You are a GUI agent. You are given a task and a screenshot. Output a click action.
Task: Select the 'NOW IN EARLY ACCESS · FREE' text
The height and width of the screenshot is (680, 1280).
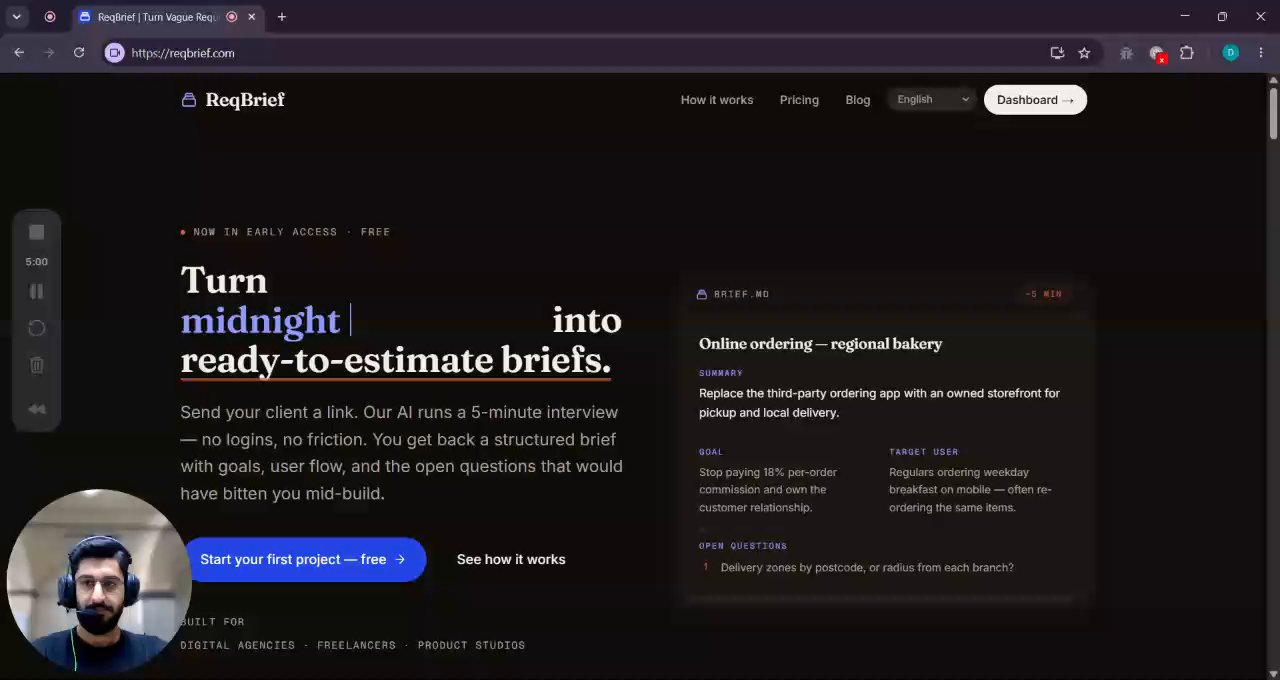coord(291,232)
